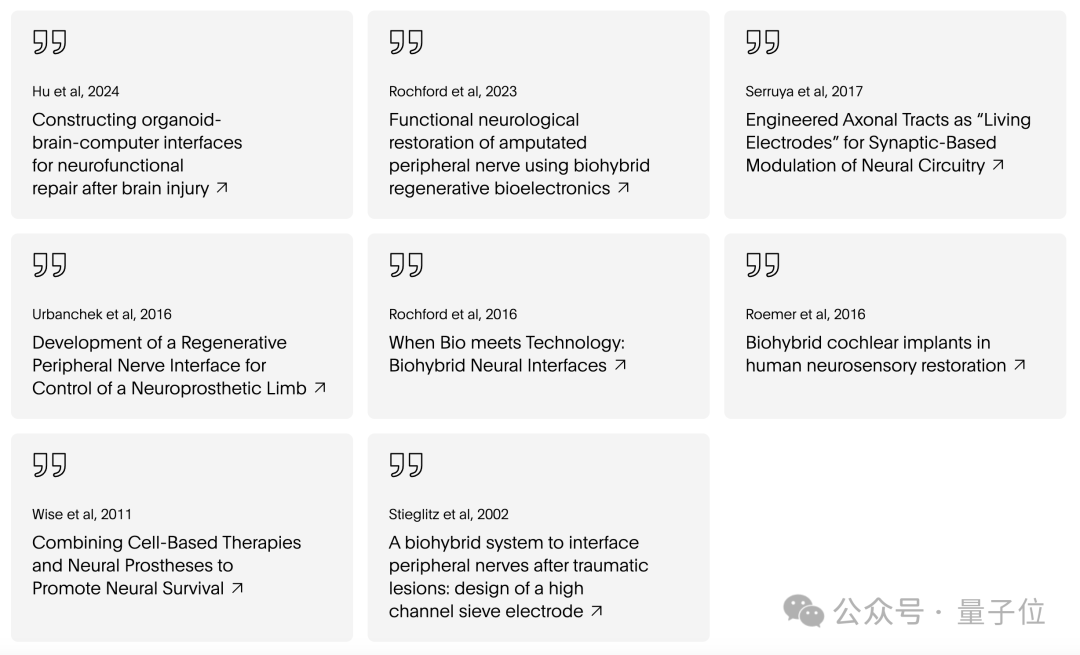
Task: Click the Serruya et al, 2017 citation label
Action: click(803, 91)
